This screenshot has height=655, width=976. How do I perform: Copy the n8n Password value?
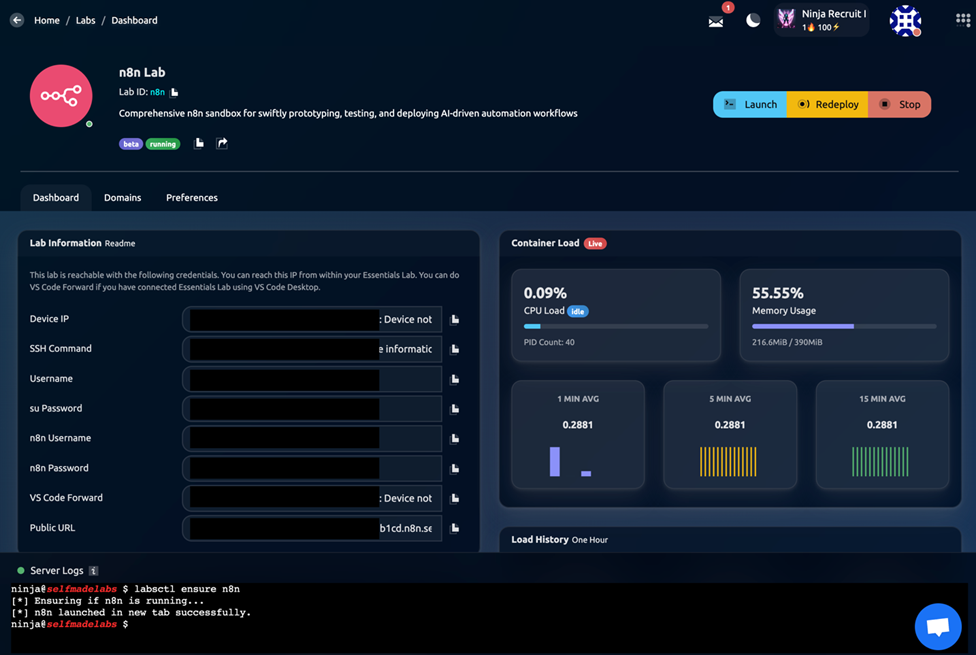tap(455, 469)
